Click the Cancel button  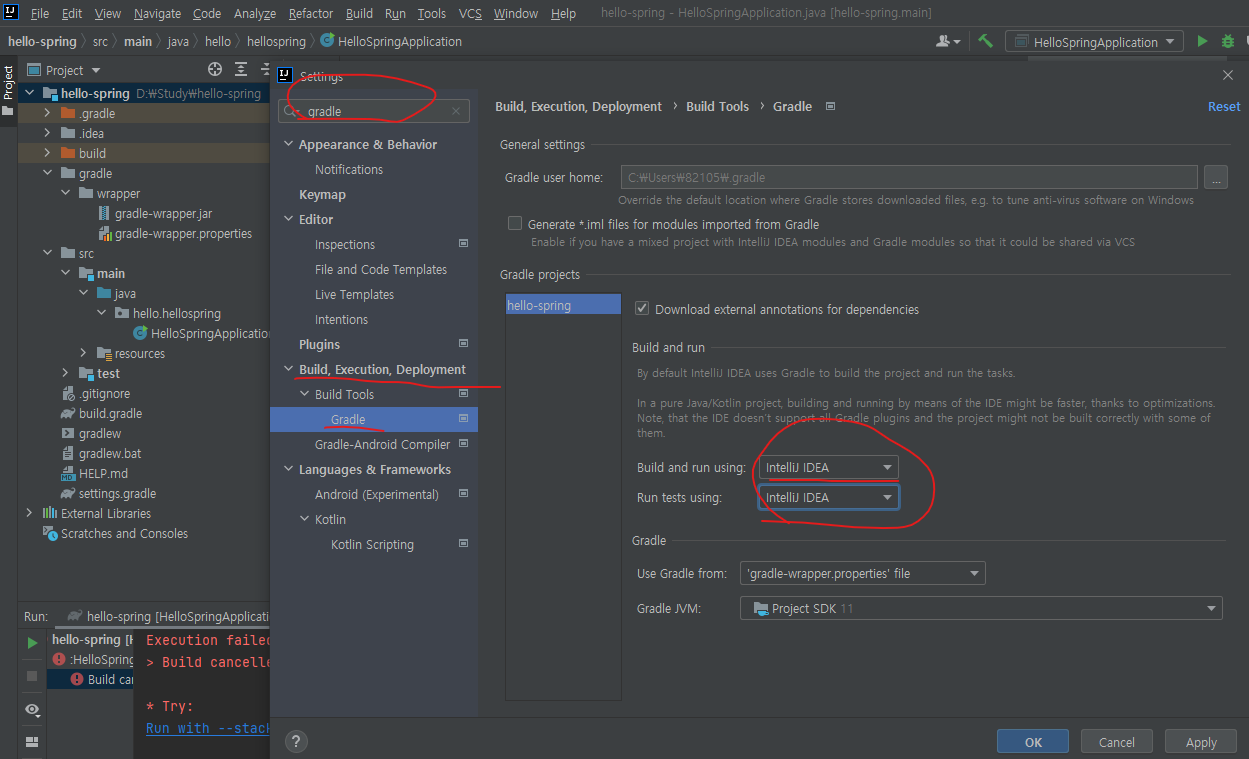(x=1116, y=742)
